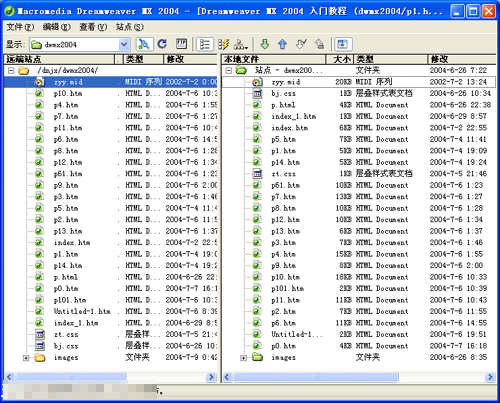Viewport: 500px width, 403px height.
Task: Select the remote /dnjx/dwmx2004/ folder icon
Action: [23, 71]
